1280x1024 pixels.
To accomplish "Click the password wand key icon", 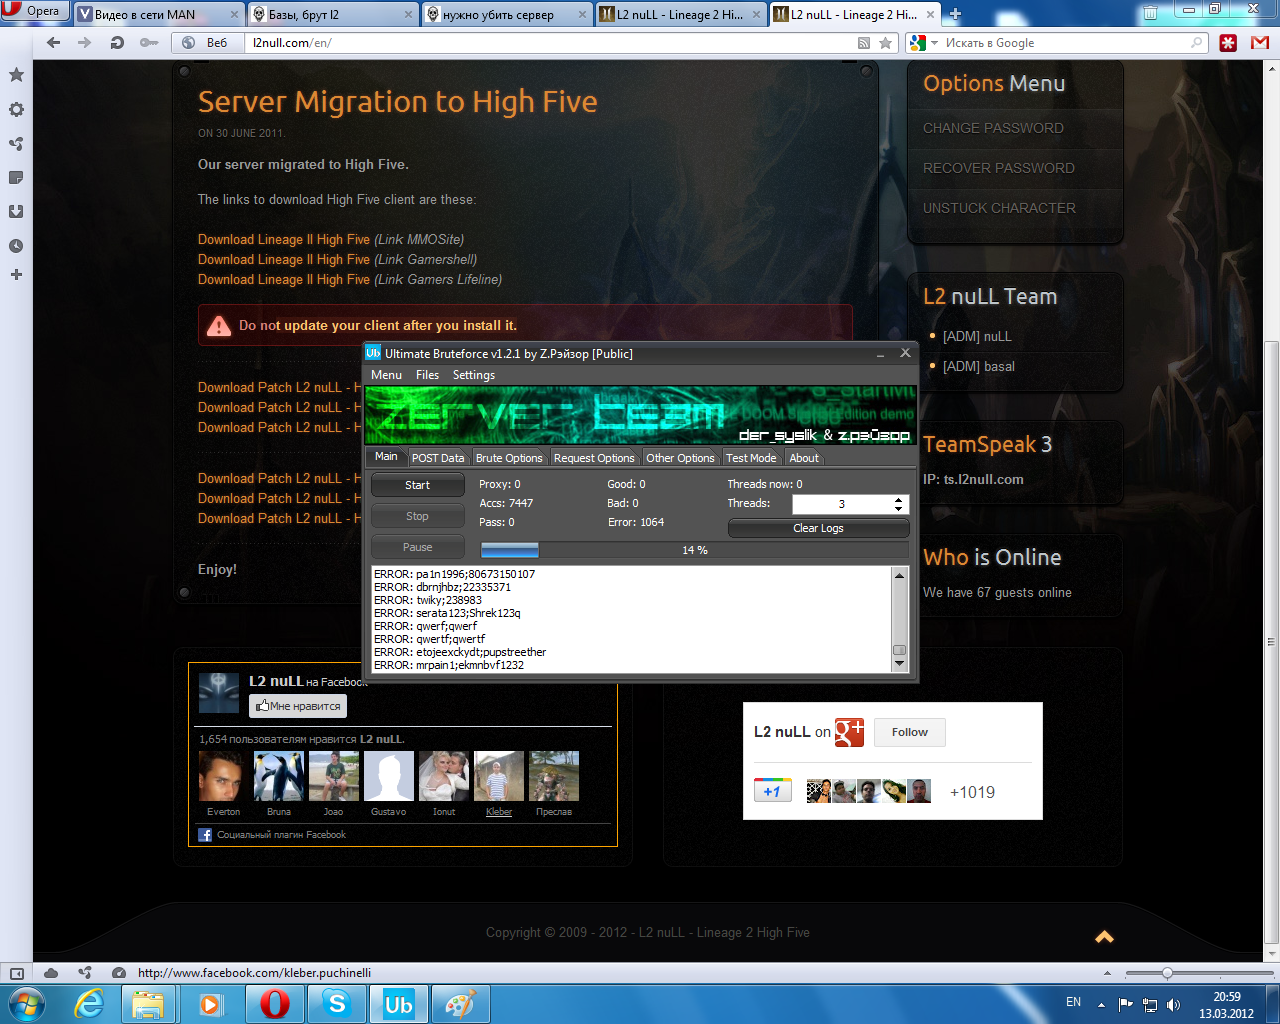I will pos(149,43).
